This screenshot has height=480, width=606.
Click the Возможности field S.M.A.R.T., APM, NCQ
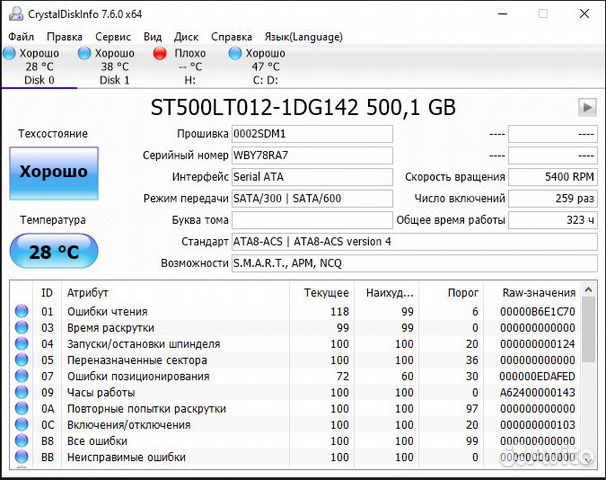(414, 264)
